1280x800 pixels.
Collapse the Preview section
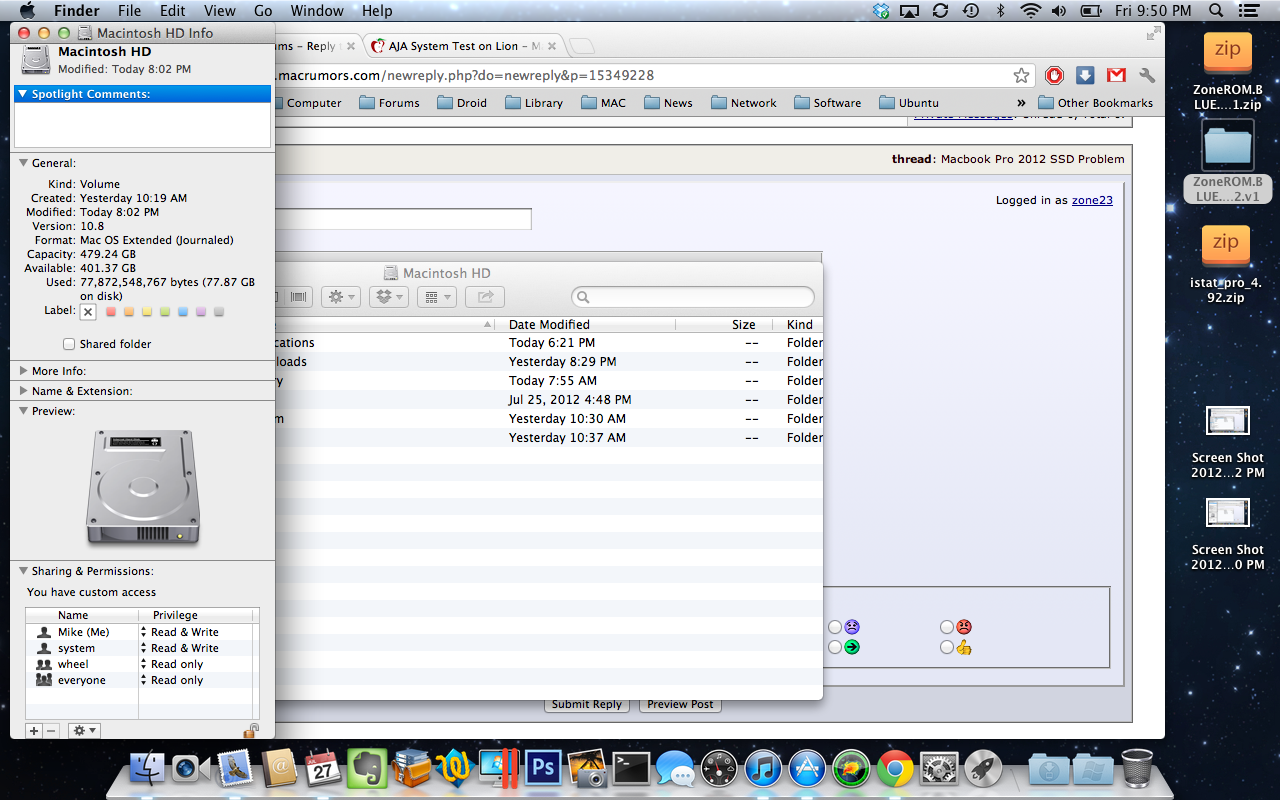(x=23, y=411)
